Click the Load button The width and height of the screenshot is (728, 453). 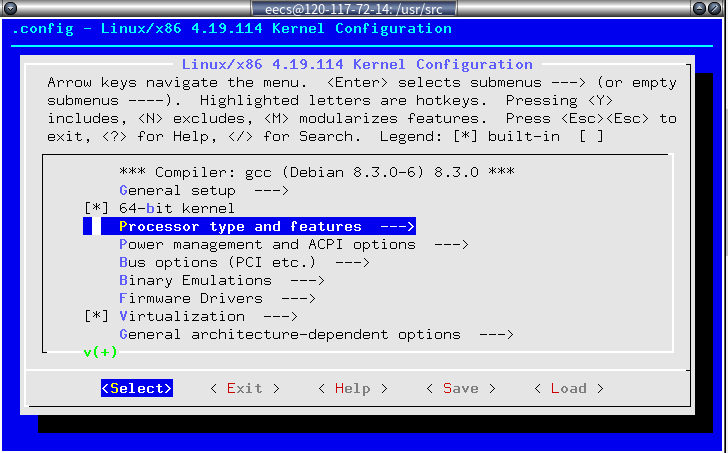point(568,388)
